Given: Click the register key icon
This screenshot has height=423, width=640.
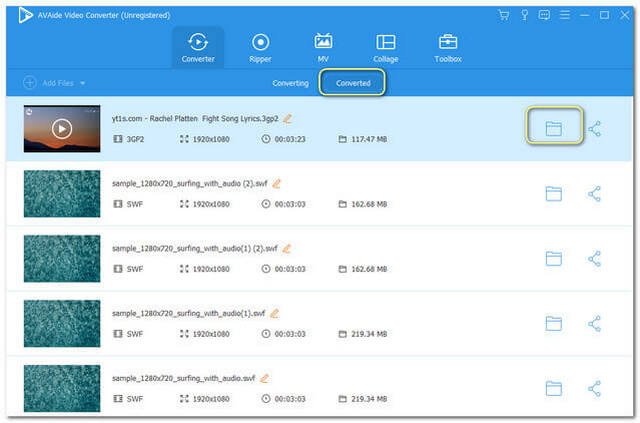Looking at the screenshot, I should pyautogui.click(x=524, y=15).
